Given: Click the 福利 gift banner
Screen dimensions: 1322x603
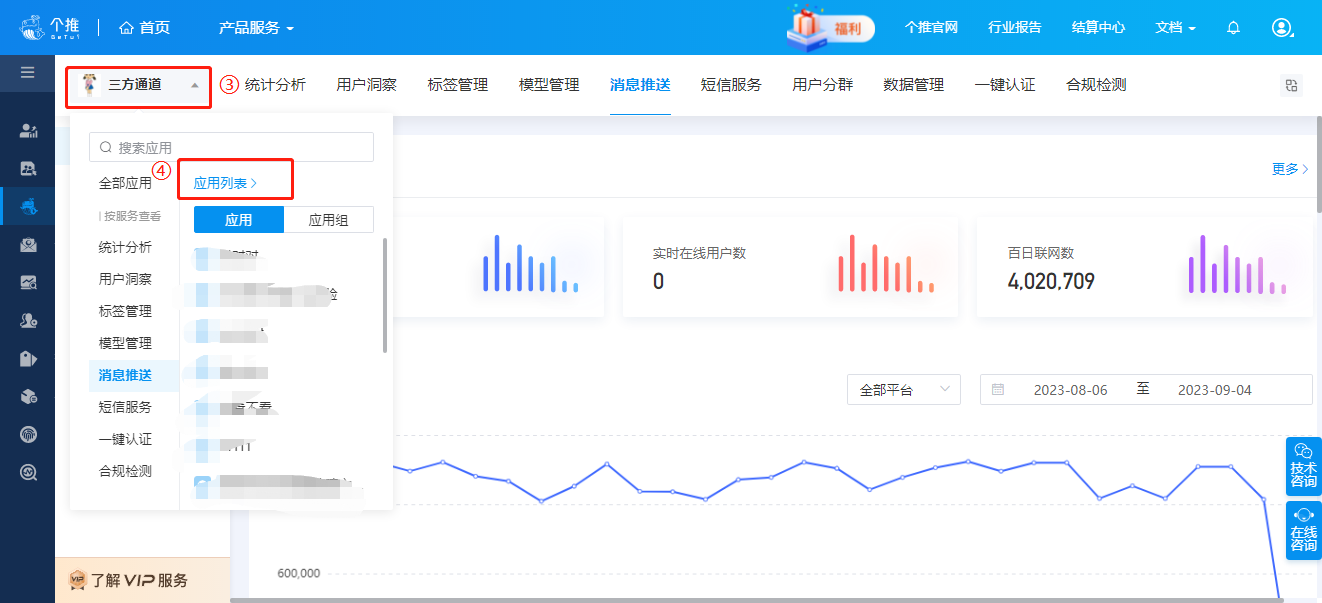Looking at the screenshot, I should coord(829,27).
